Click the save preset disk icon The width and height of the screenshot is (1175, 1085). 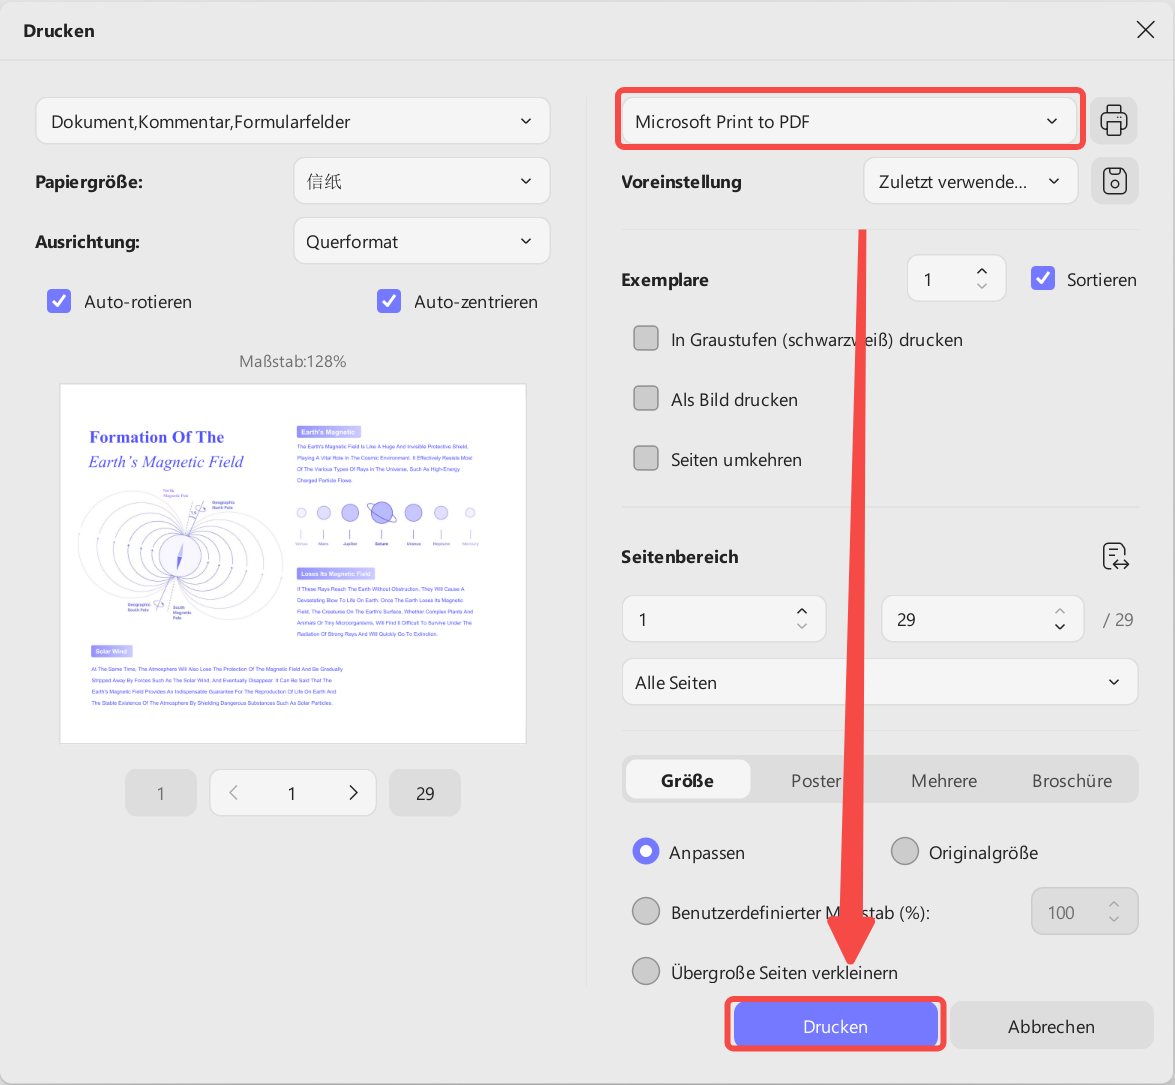click(1114, 181)
